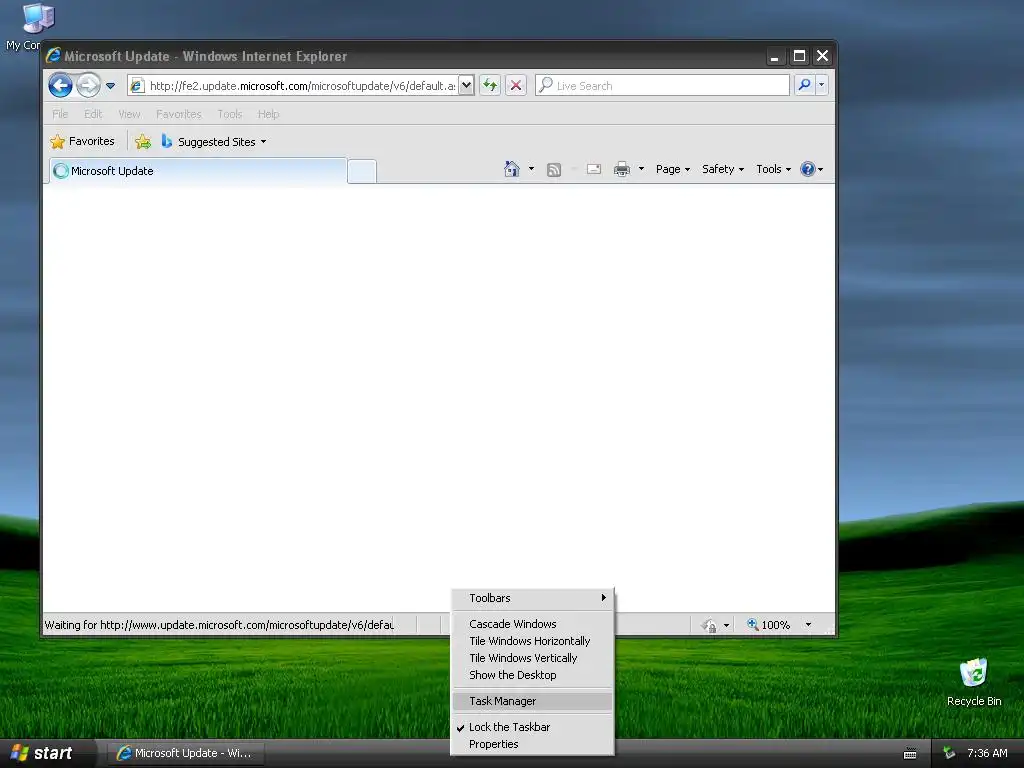Viewport: 1024px width, 768px height.
Task: Launch Task Manager from context menu
Action: click(x=532, y=701)
